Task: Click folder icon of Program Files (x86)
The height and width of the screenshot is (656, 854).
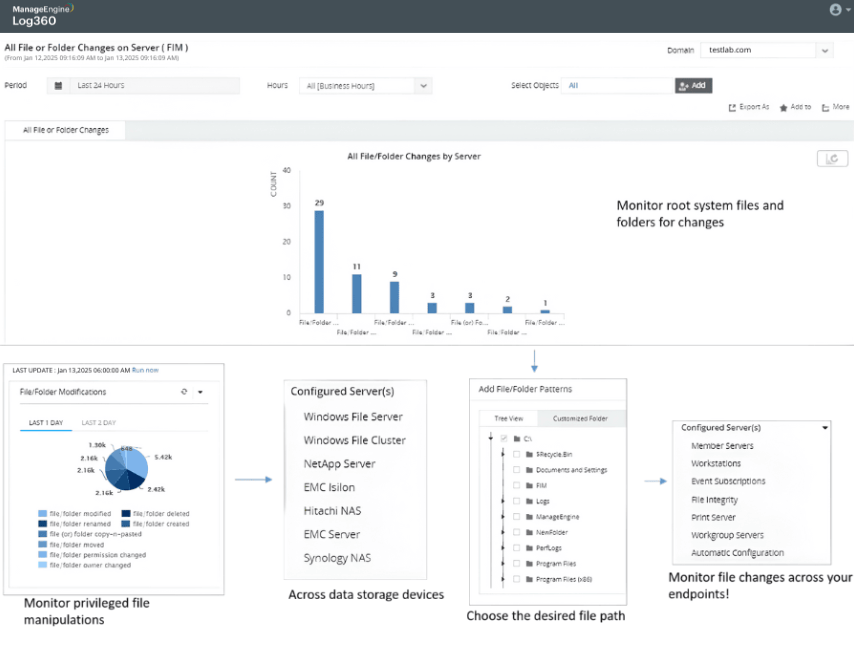Action: coord(529,580)
